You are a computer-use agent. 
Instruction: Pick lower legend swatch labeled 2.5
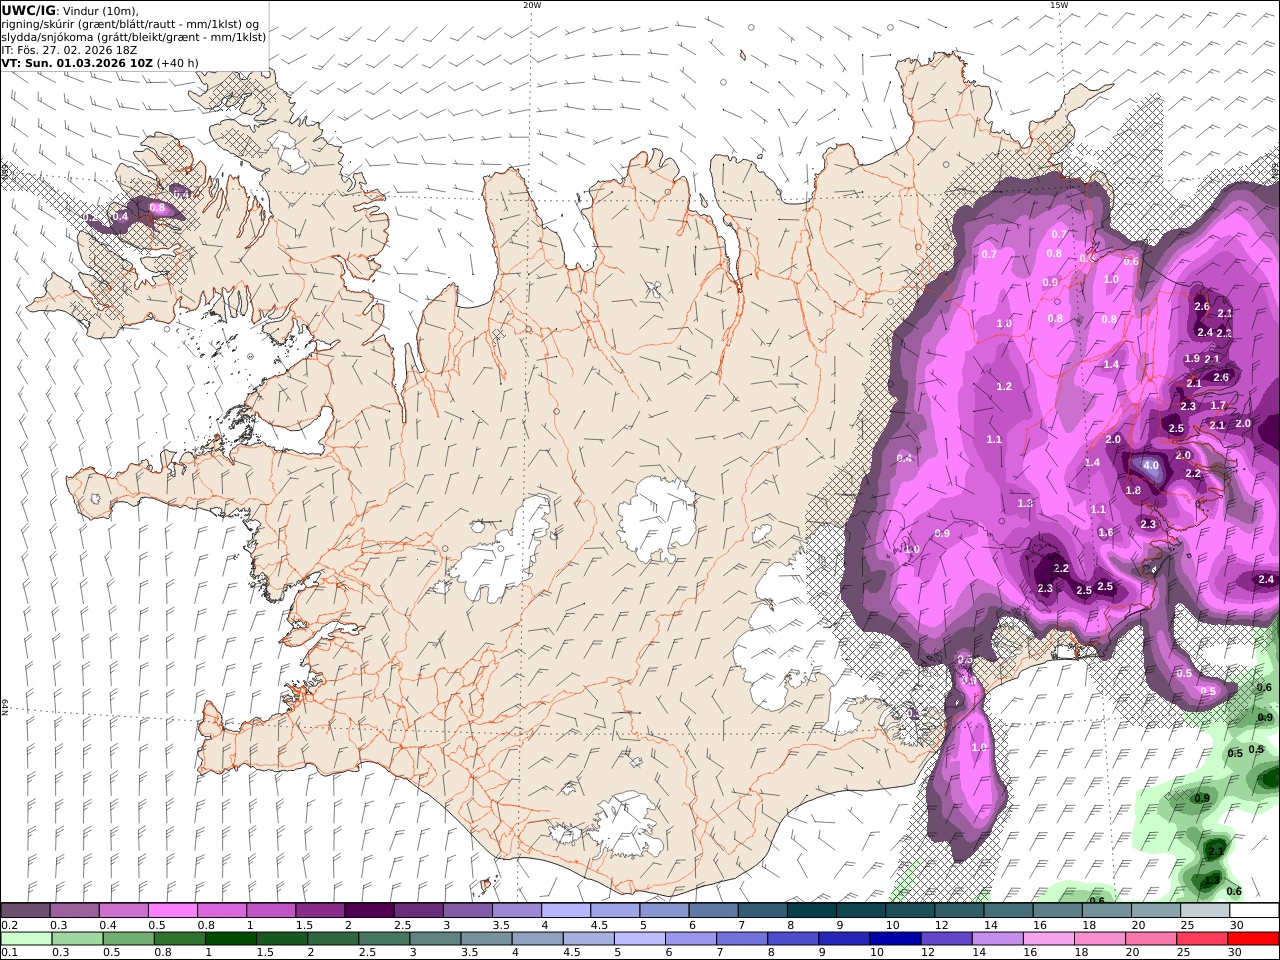click(x=384, y=939)
